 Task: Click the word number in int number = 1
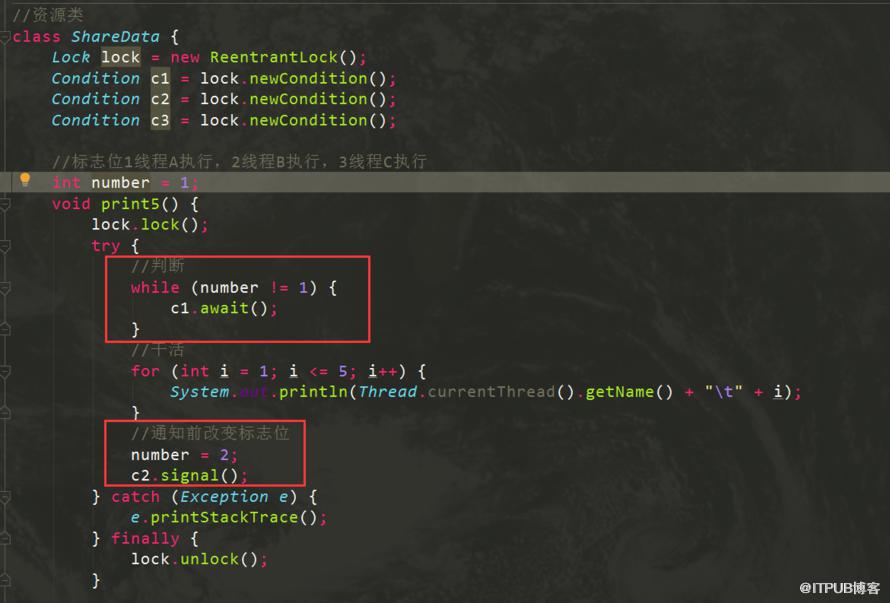tap(120, 183)
